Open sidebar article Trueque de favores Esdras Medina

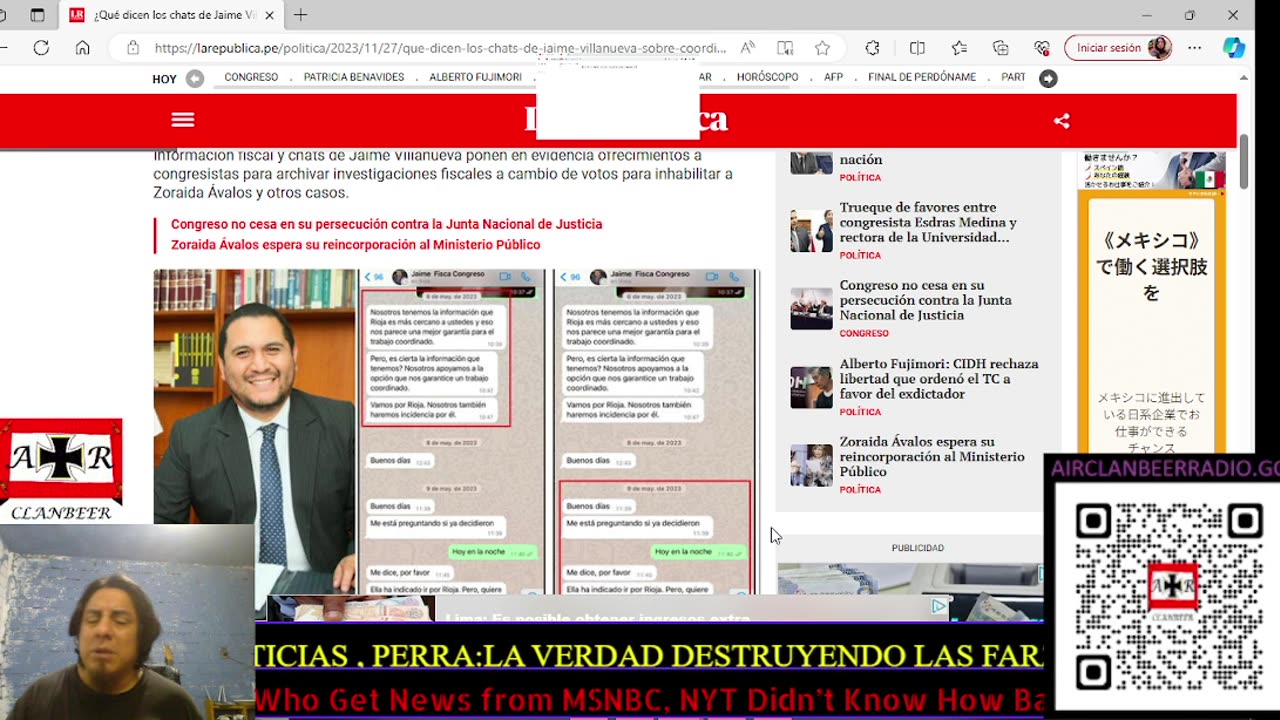click(x=928, y=222)
